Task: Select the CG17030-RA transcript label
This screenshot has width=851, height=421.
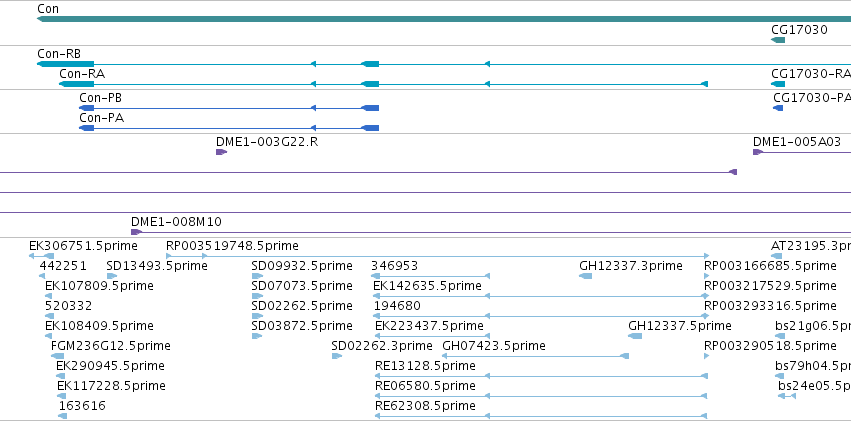Action: 811,74
